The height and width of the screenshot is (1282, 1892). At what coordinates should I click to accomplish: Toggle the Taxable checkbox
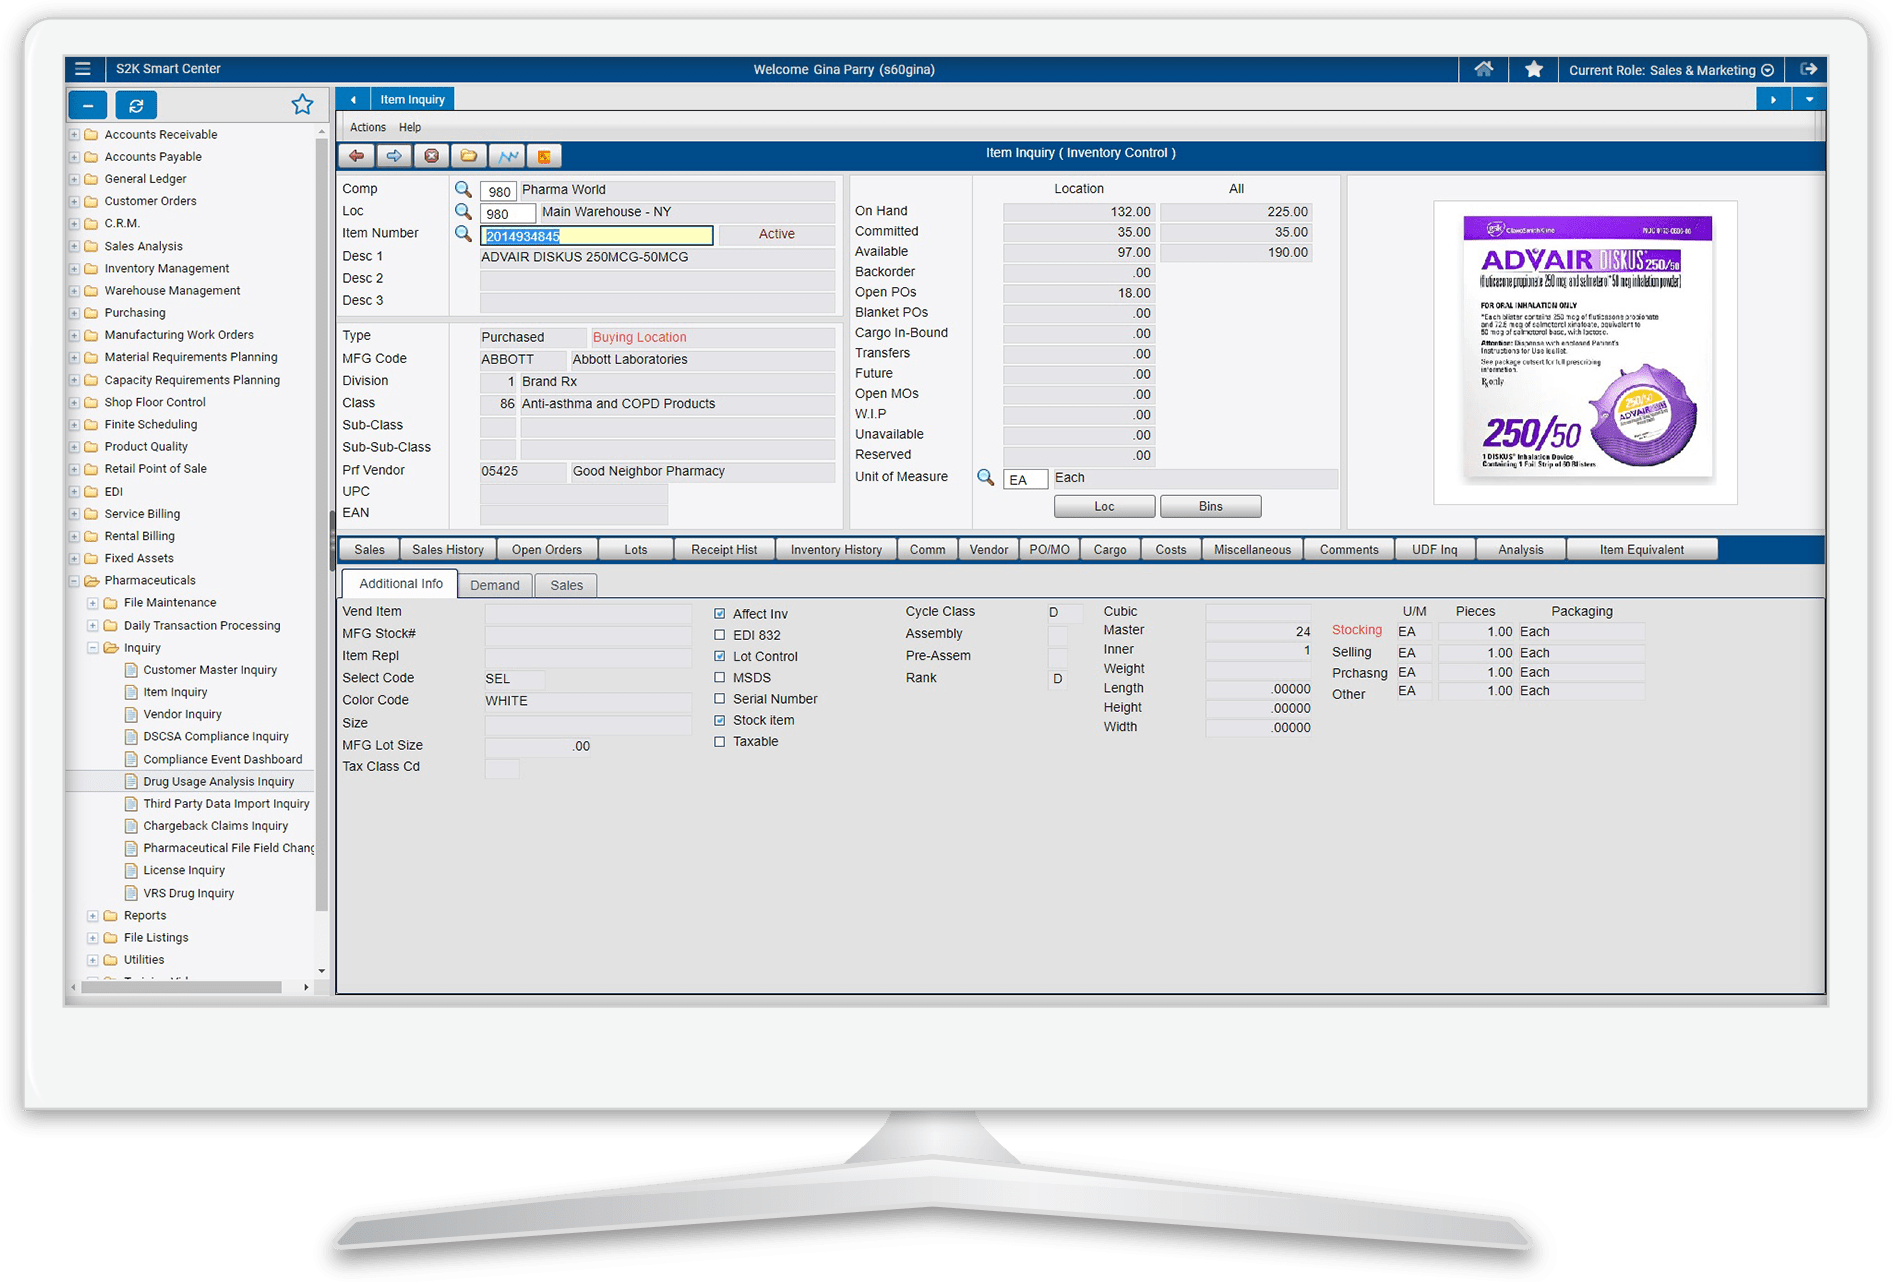point(720,741)
